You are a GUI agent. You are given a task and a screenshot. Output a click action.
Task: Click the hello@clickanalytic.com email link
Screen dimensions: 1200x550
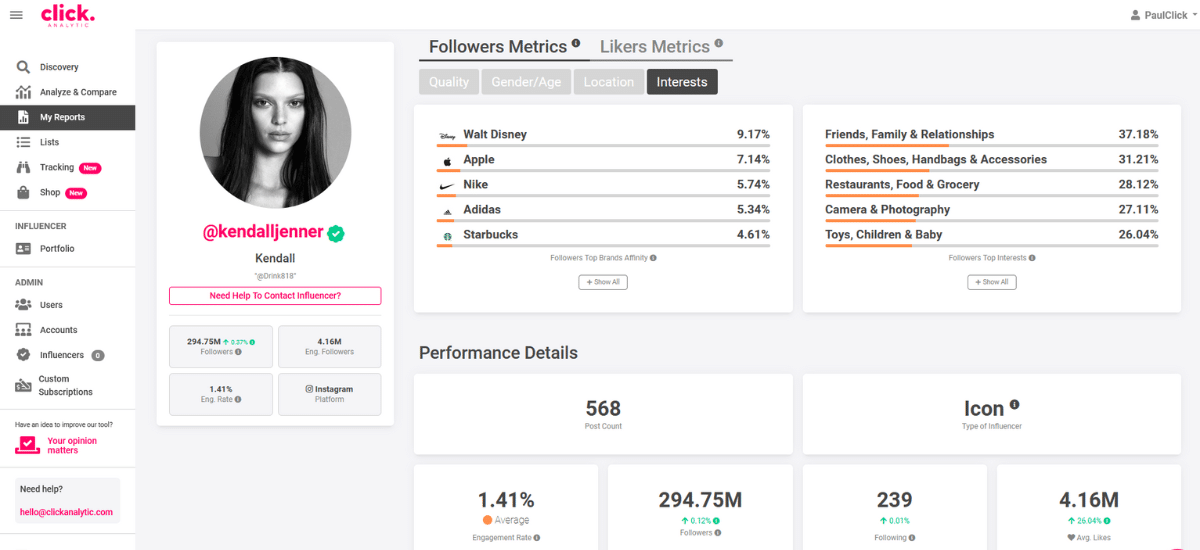(66, 512)
